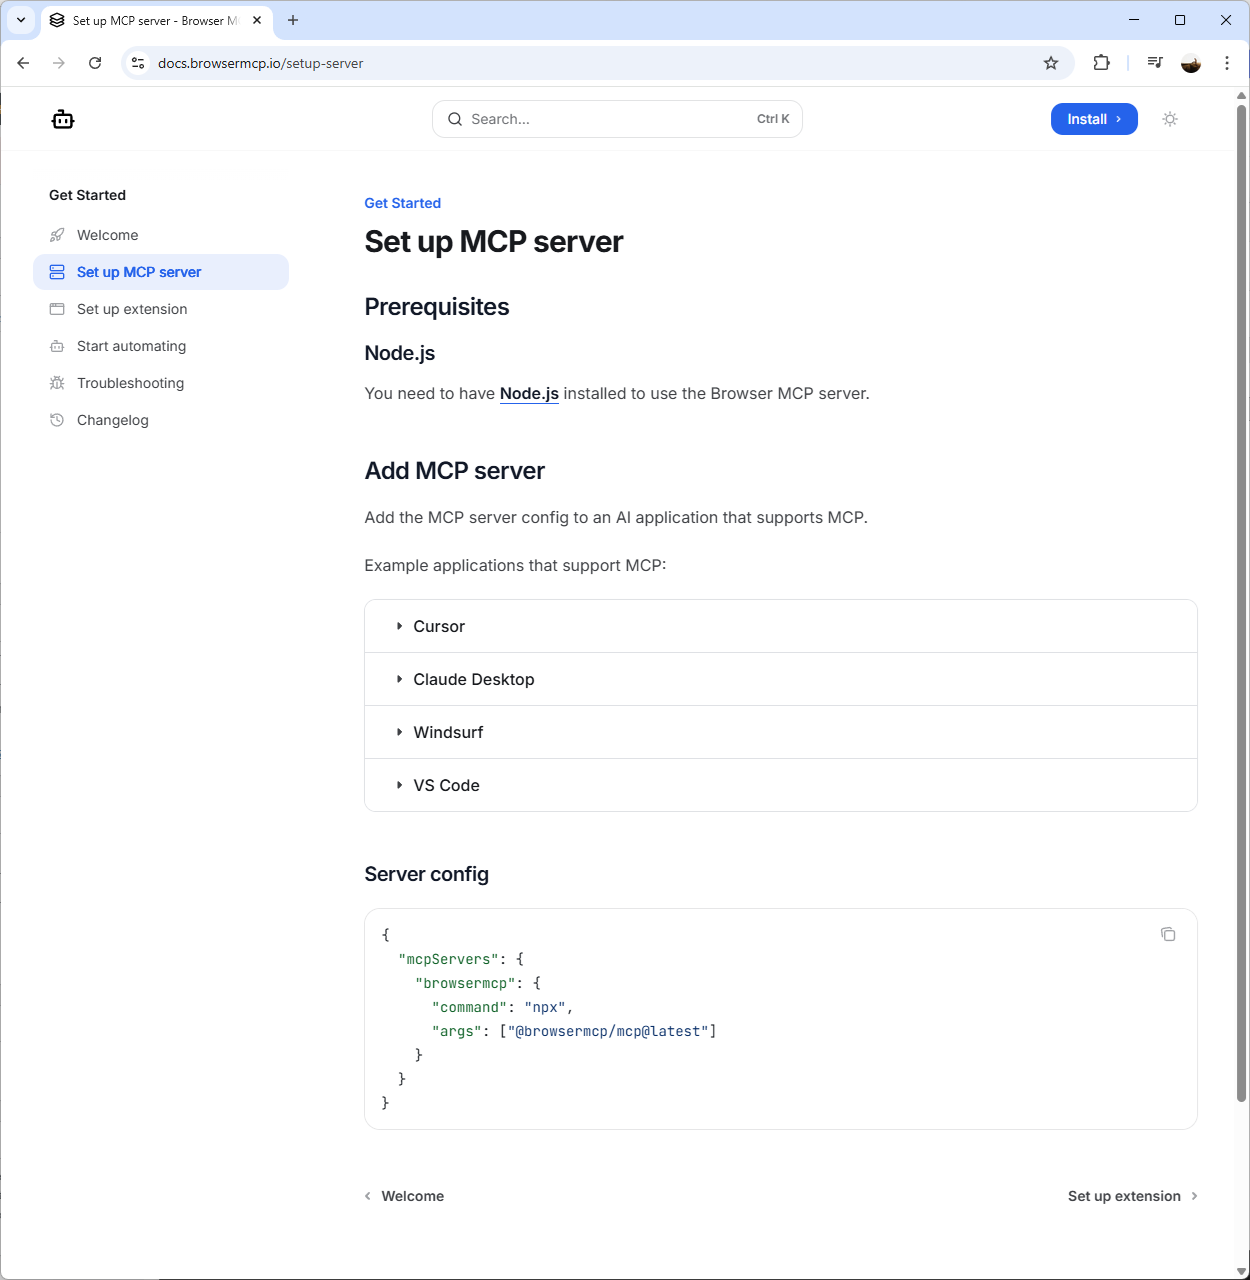Reload the current page
The image size is (1250, 1280).
(x=95, y=63)
